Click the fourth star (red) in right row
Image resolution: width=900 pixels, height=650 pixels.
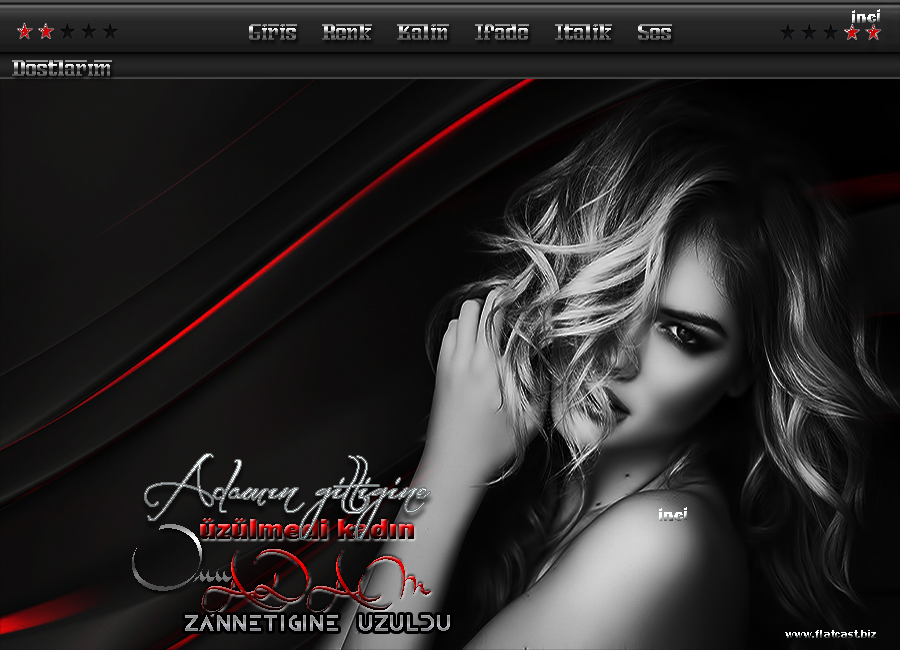click(x=852, y=32)
